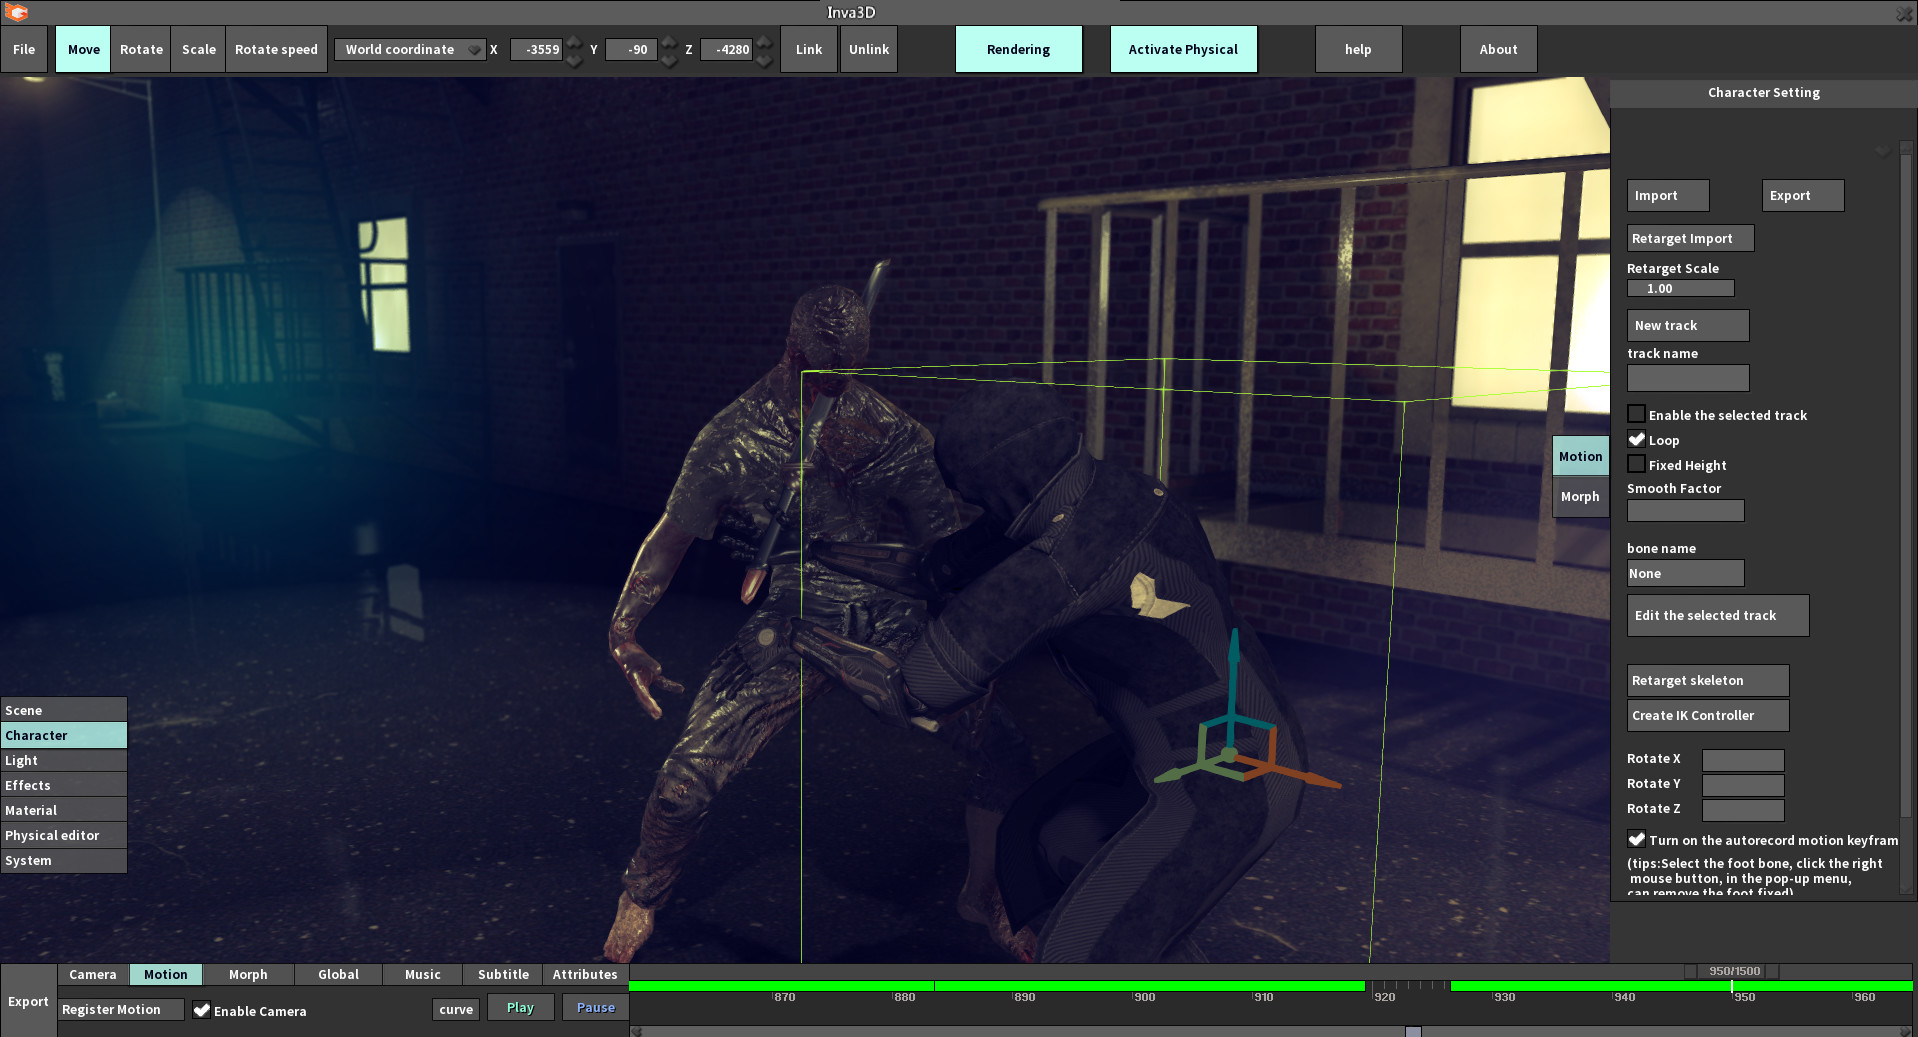Select Character in the left sidebar

click(x=37, y=735)
